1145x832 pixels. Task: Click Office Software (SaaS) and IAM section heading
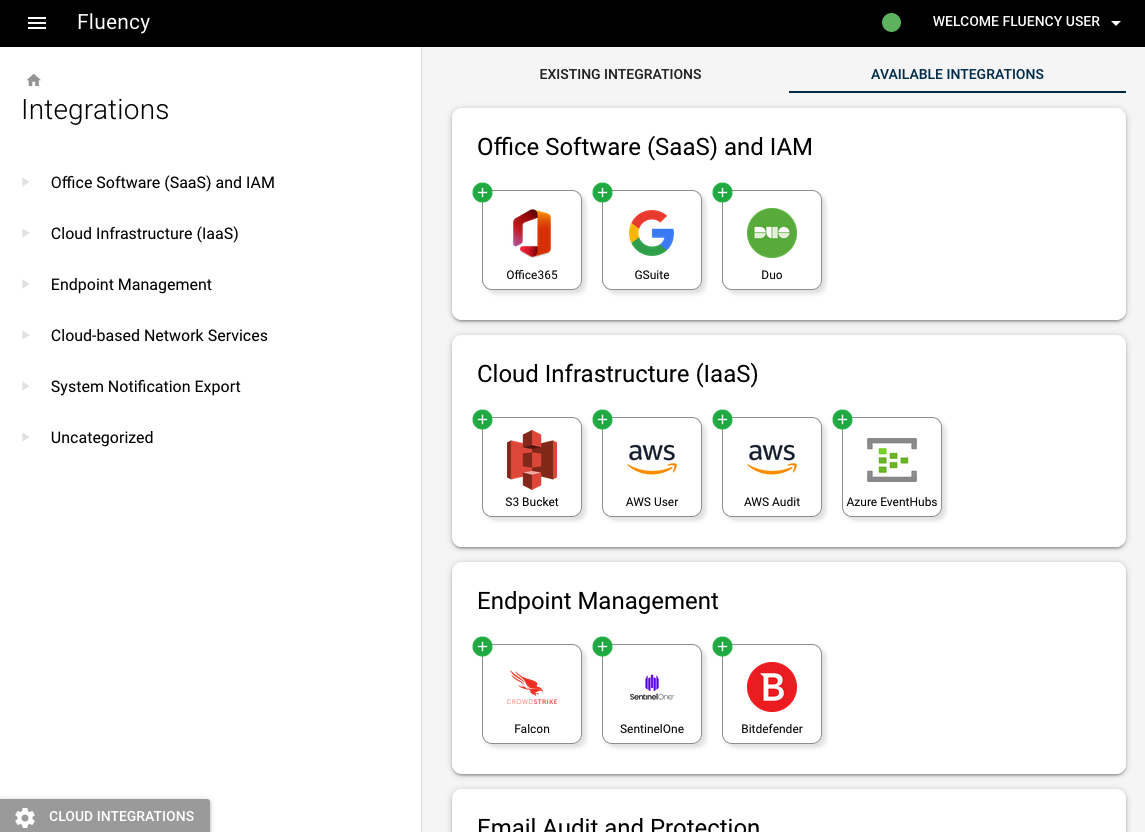click(x=644, y=147)
